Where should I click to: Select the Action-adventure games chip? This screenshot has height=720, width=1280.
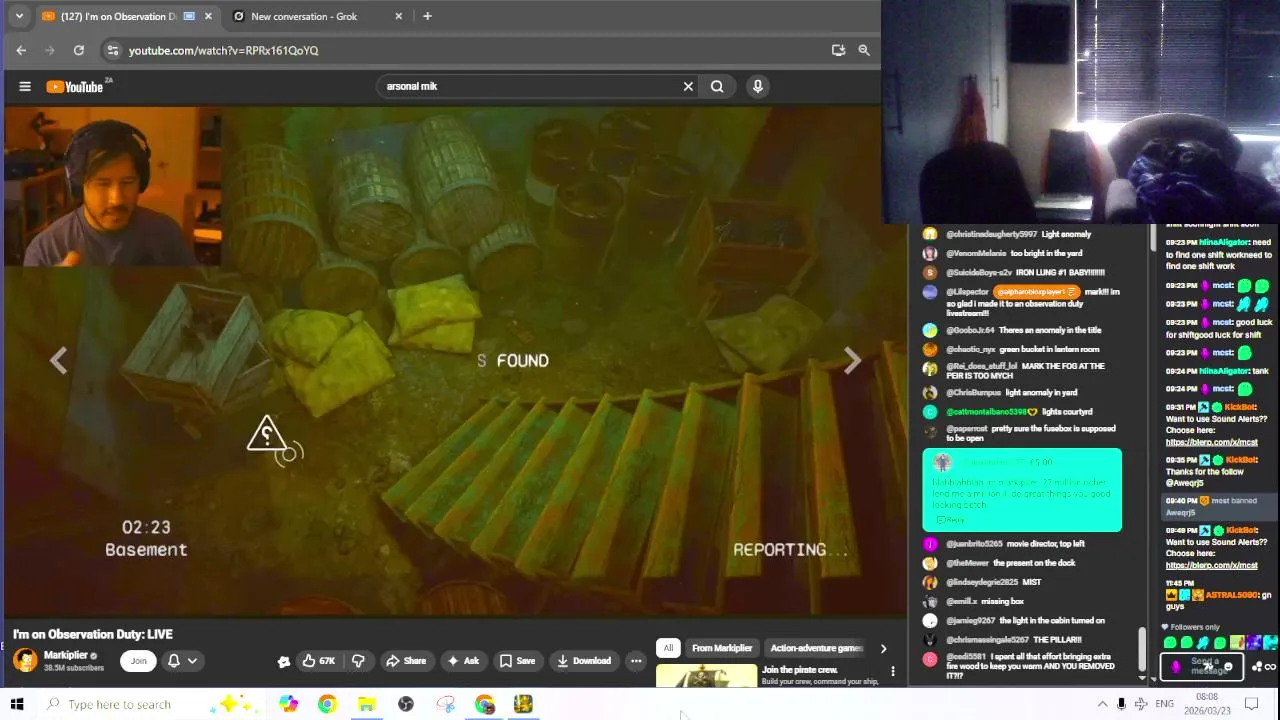coord(815,648)
